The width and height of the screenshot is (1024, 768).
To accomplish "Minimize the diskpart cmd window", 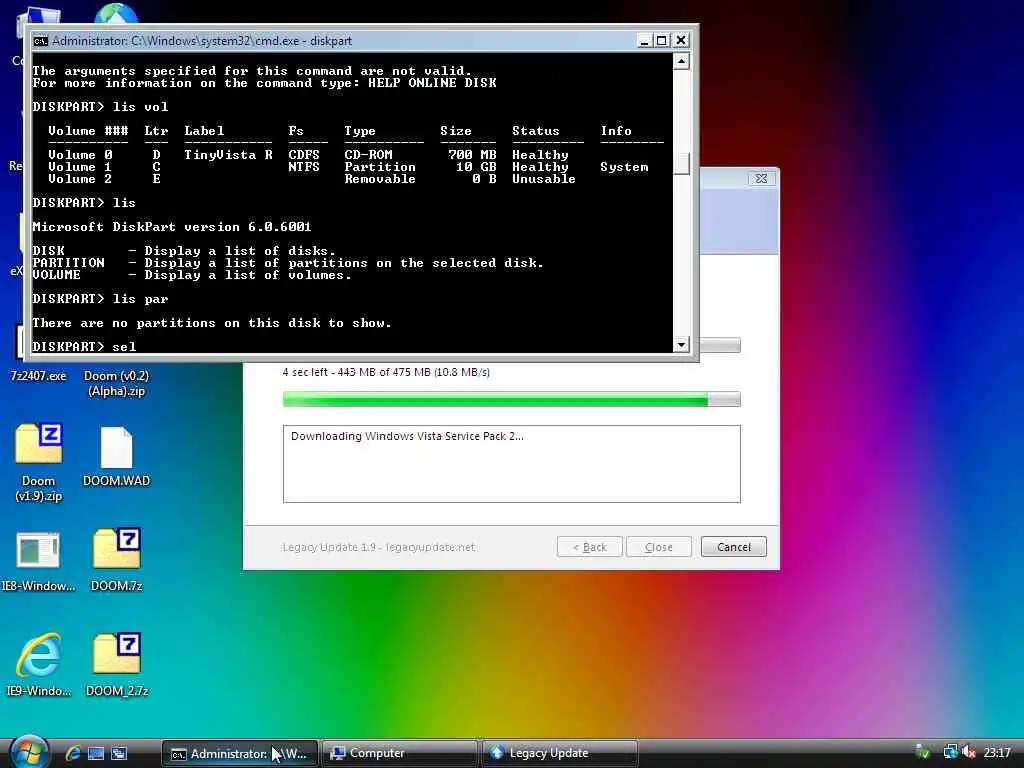I will coord(644,40).
